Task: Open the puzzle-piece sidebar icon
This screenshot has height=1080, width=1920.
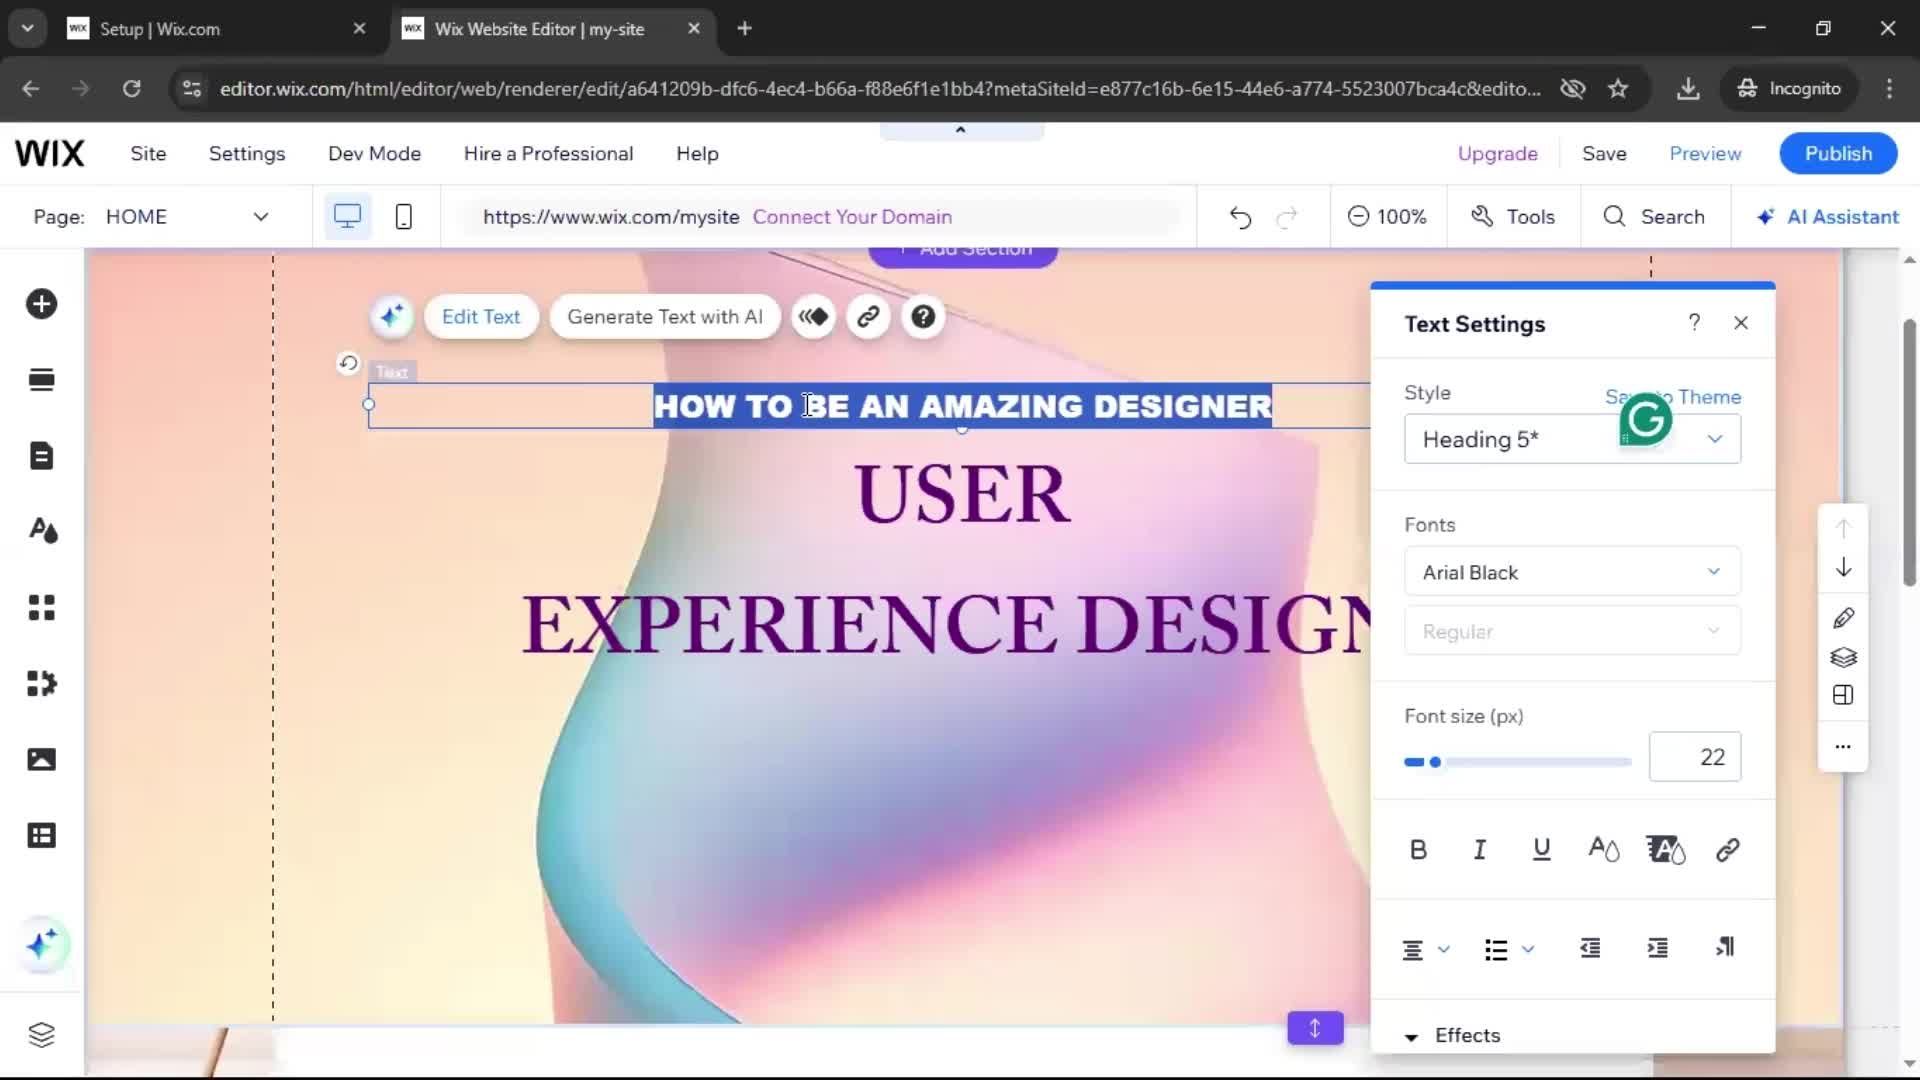Action: [41, 683]
